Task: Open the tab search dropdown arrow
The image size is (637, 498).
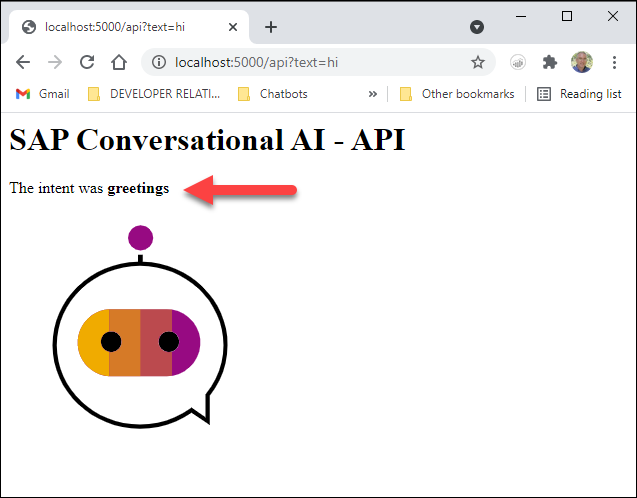Action: [477, 27]
